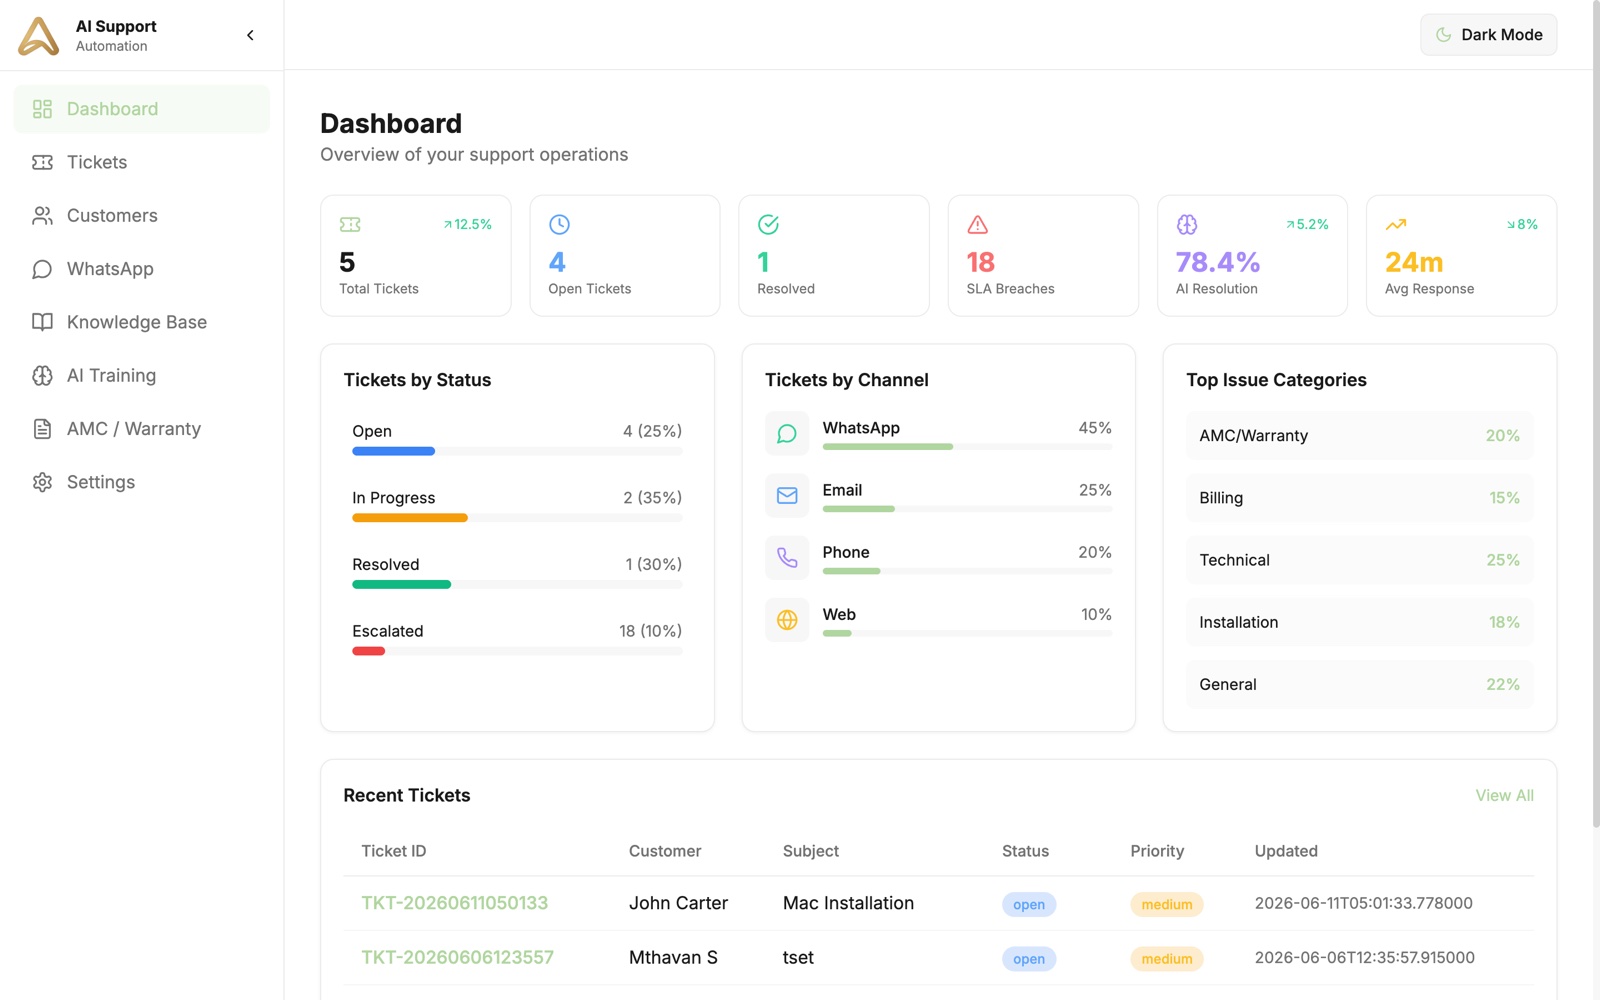The width and height of the screenshot is (1600, 1000).
Task: Click the open status badge for John Carter
Action: (x=1029, y=904)
